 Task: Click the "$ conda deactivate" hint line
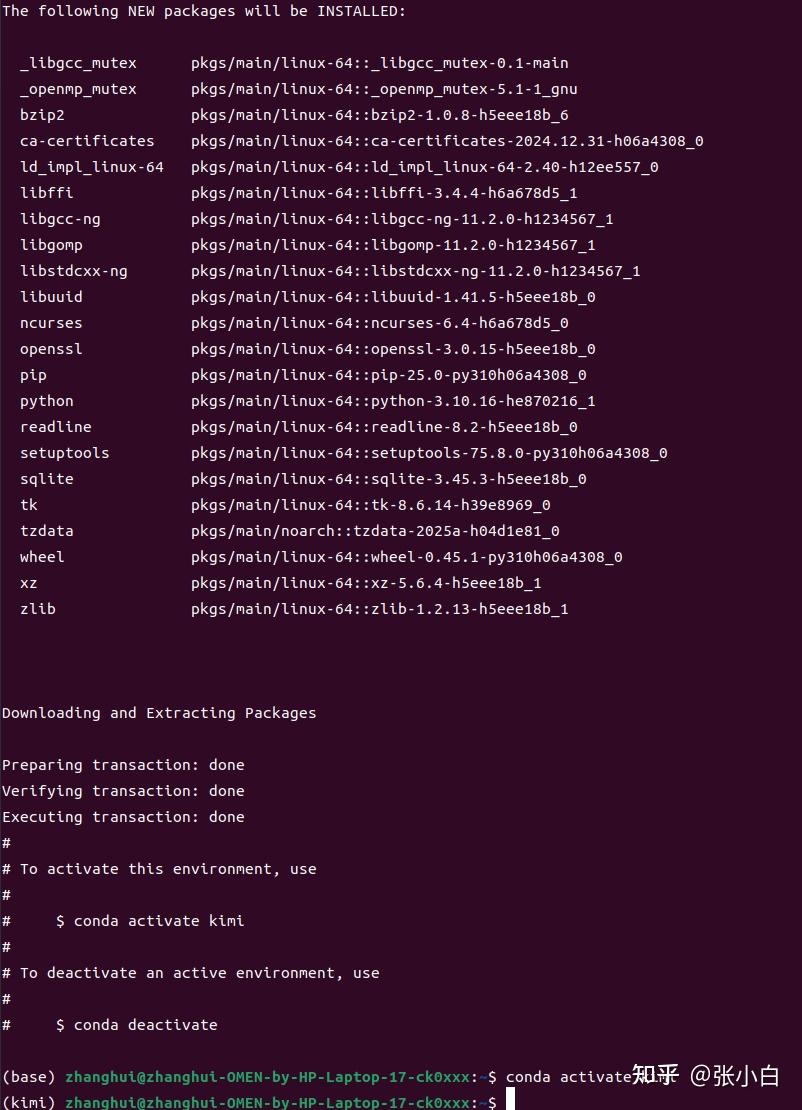(x=137, y=1025)
